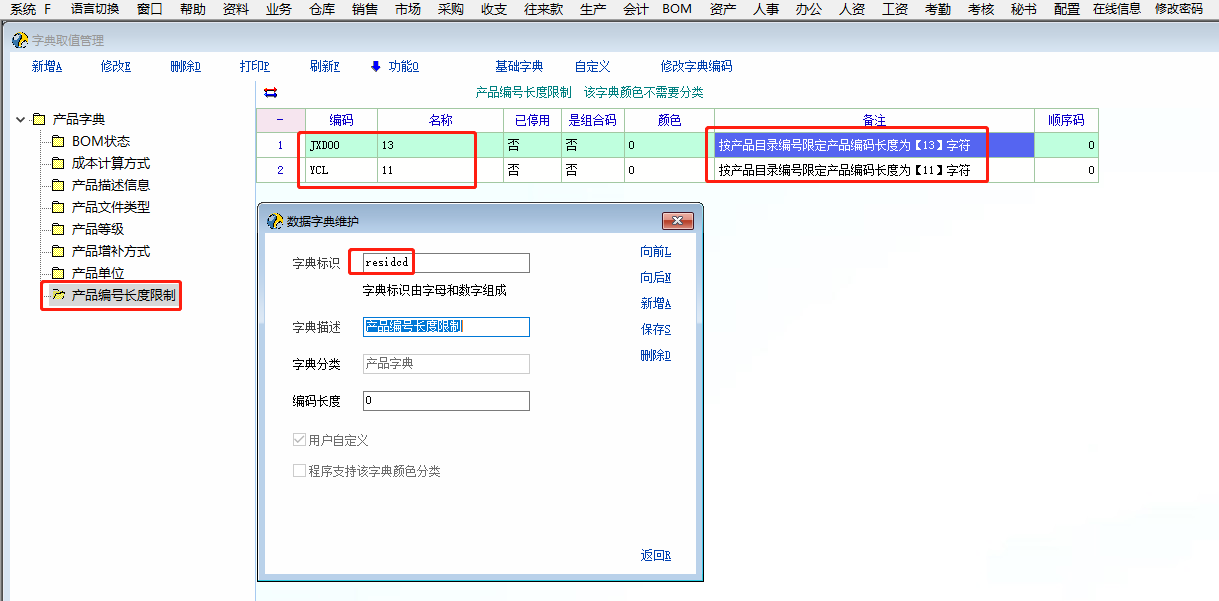
Task: Click the 编码长度 input field
Action: (x=445, y=401)
